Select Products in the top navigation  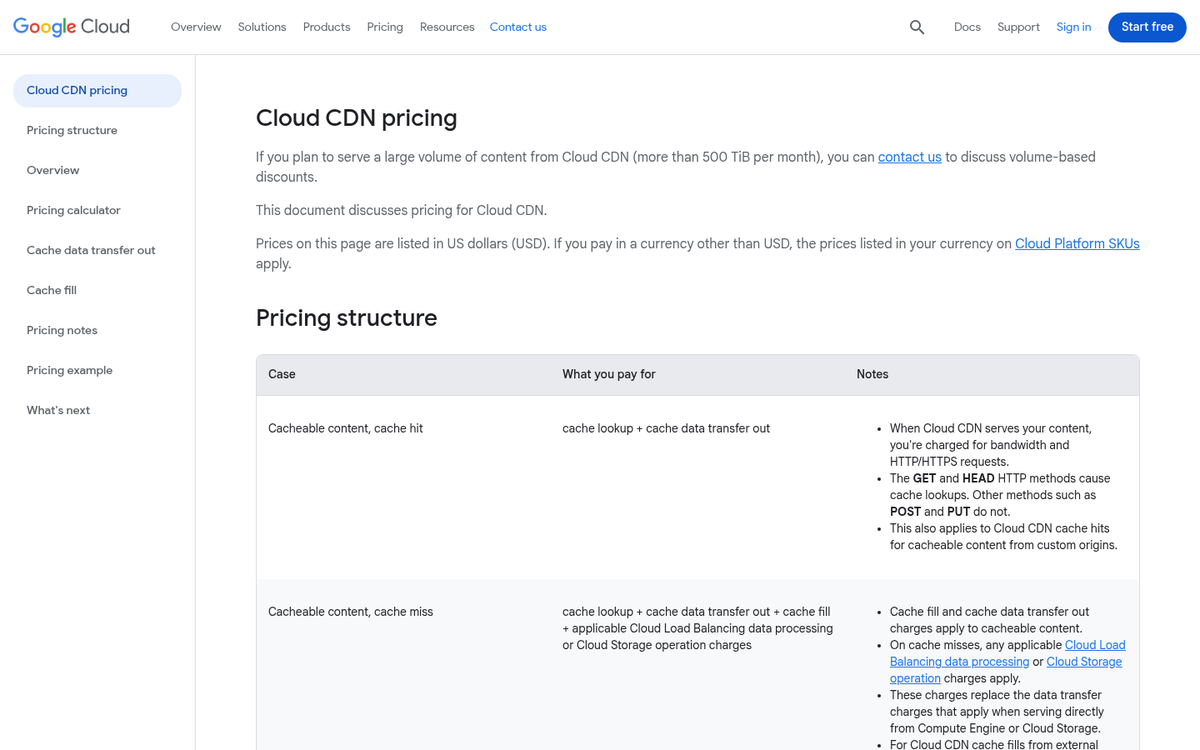326,27
